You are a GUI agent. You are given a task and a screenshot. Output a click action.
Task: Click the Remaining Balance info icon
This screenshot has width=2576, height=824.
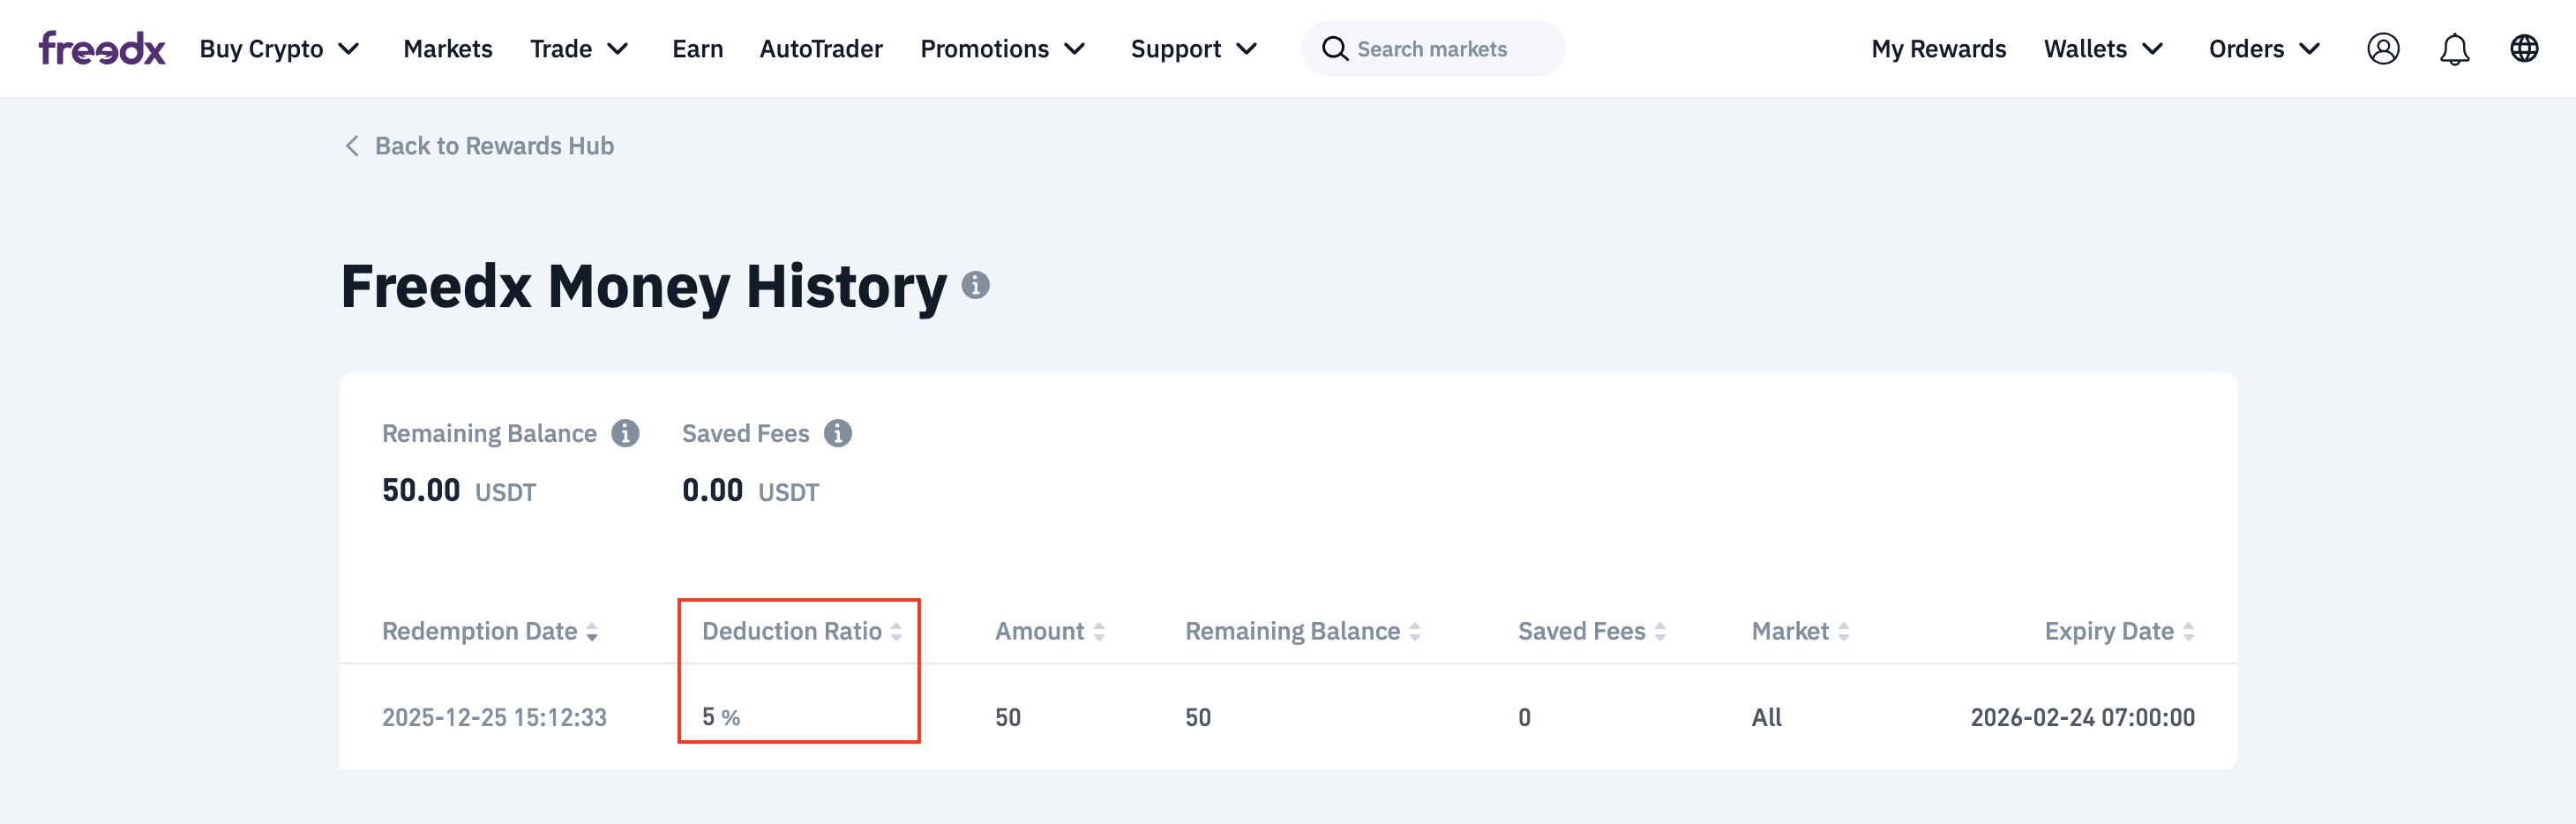625,433
